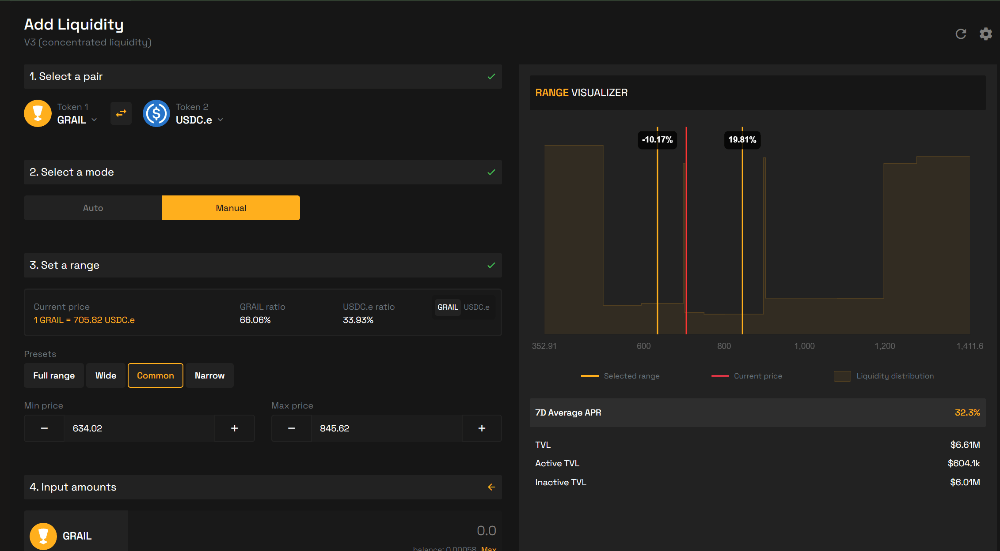Screen dimensions: 1000x551
Task: Increase the Max price with plus
Action: [x=482, y=429]
